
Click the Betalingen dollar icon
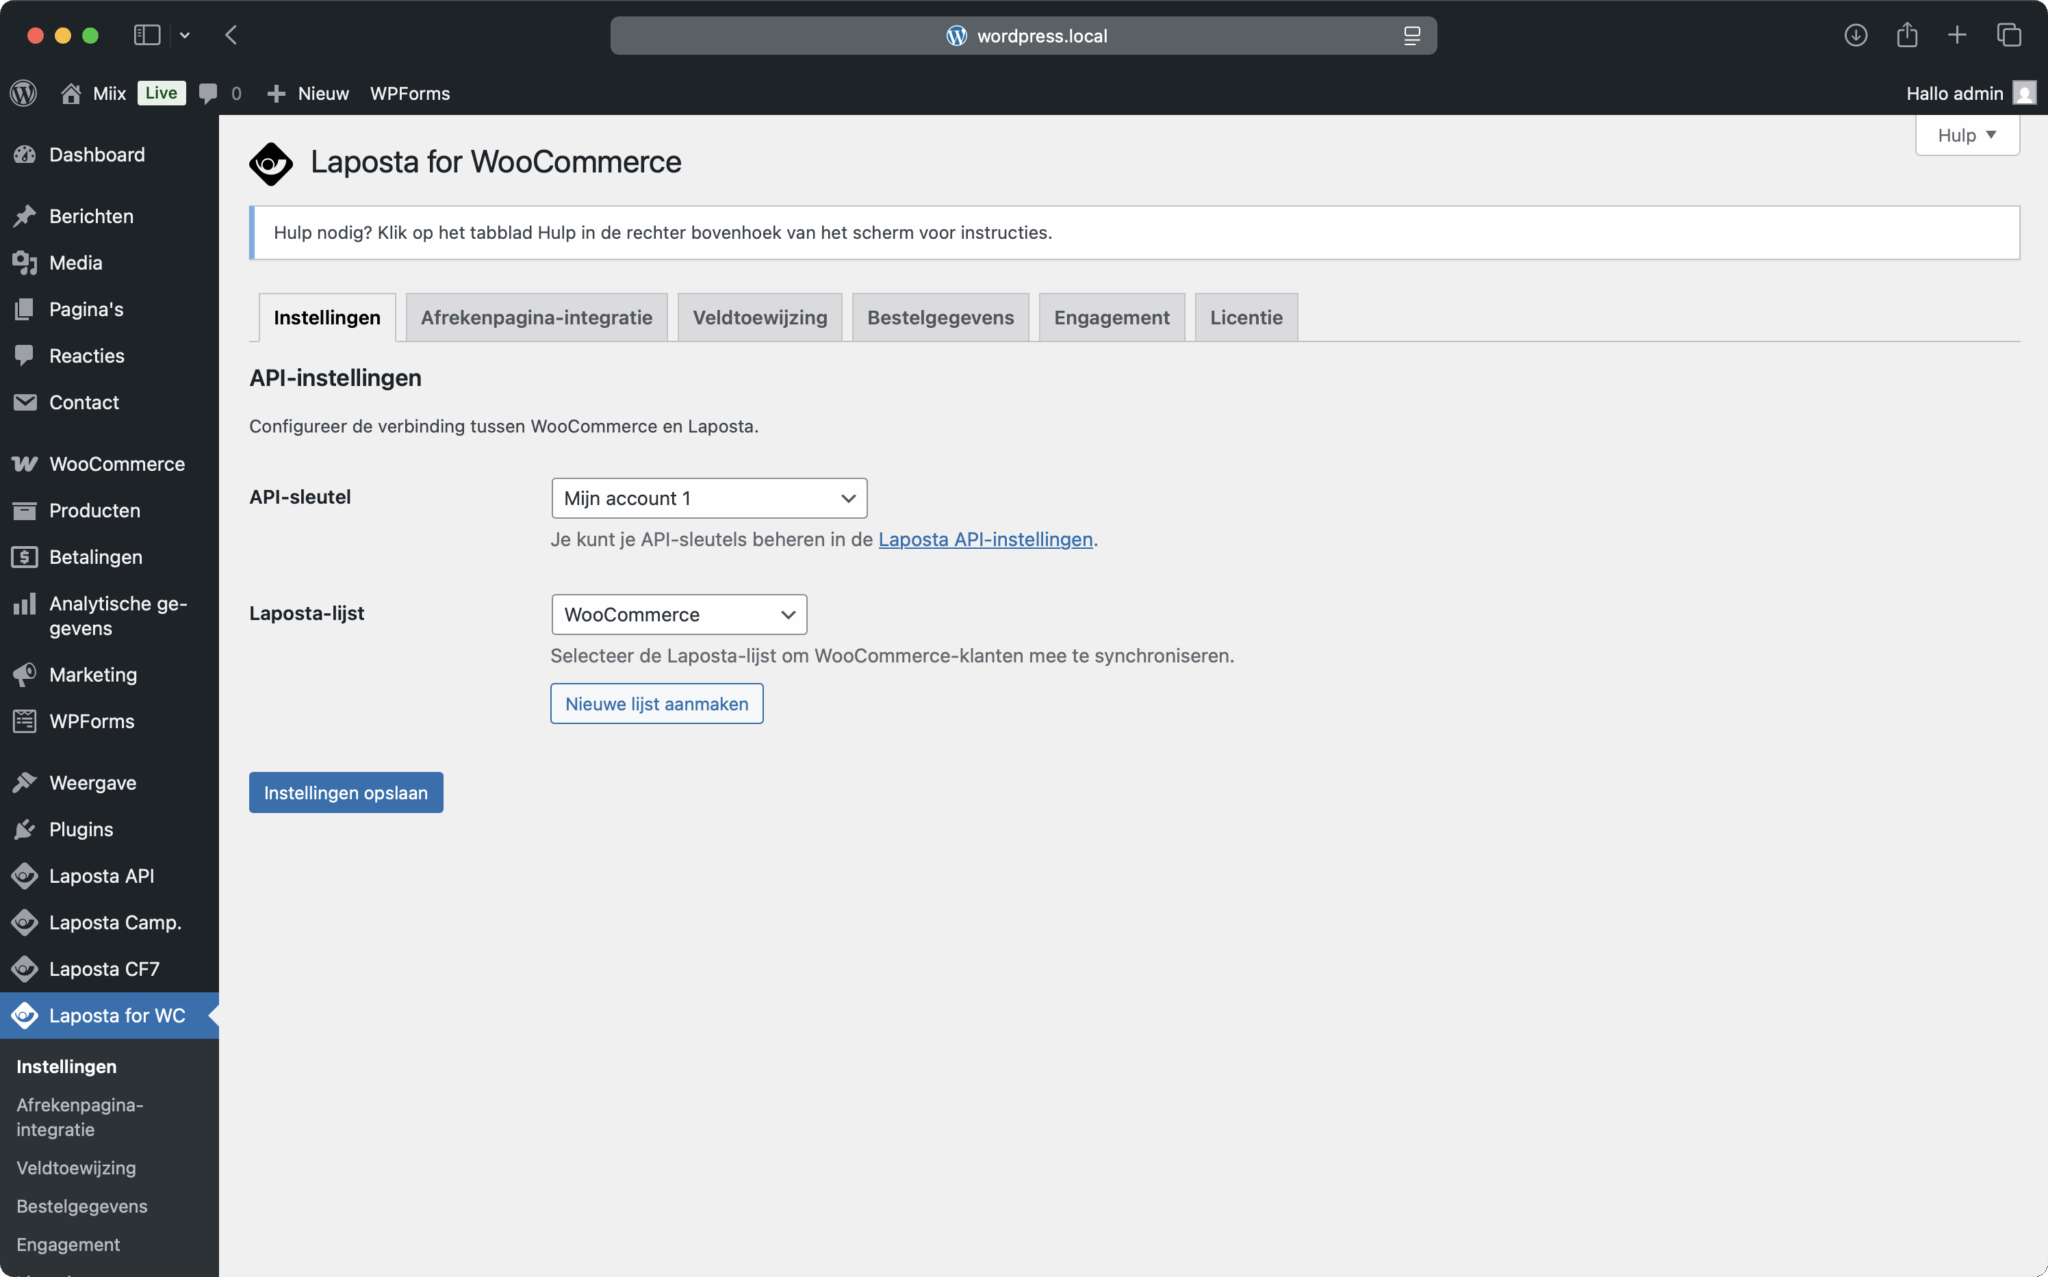[x=25, y=557]
